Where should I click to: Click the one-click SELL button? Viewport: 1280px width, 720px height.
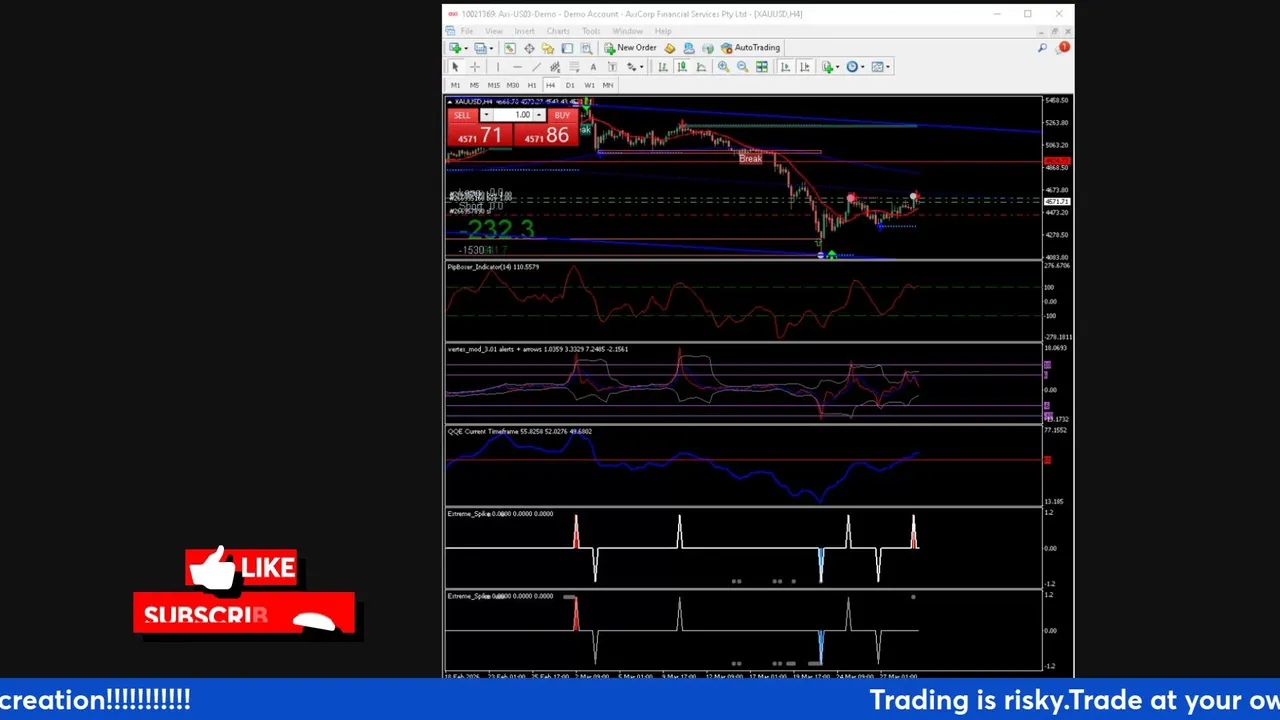pyautogui.click(x=462, y=115)
